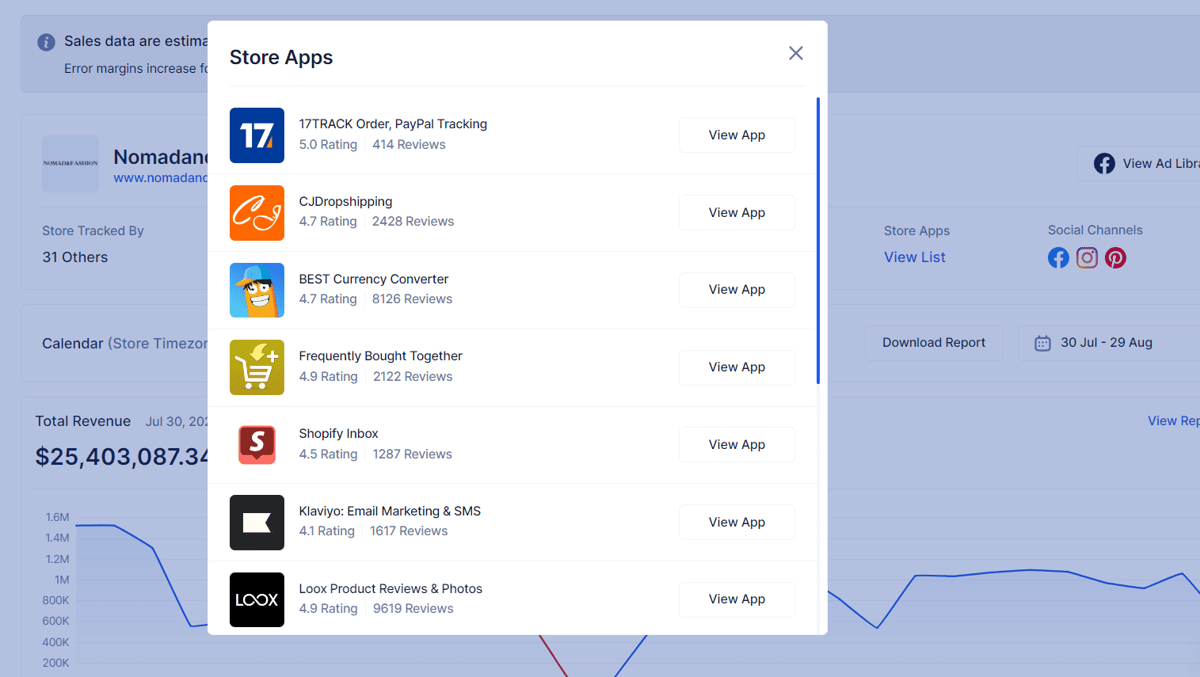Click the info icon in sales data notice
Viewport: 1200px width, 677px height.
[x=46, y=42]
